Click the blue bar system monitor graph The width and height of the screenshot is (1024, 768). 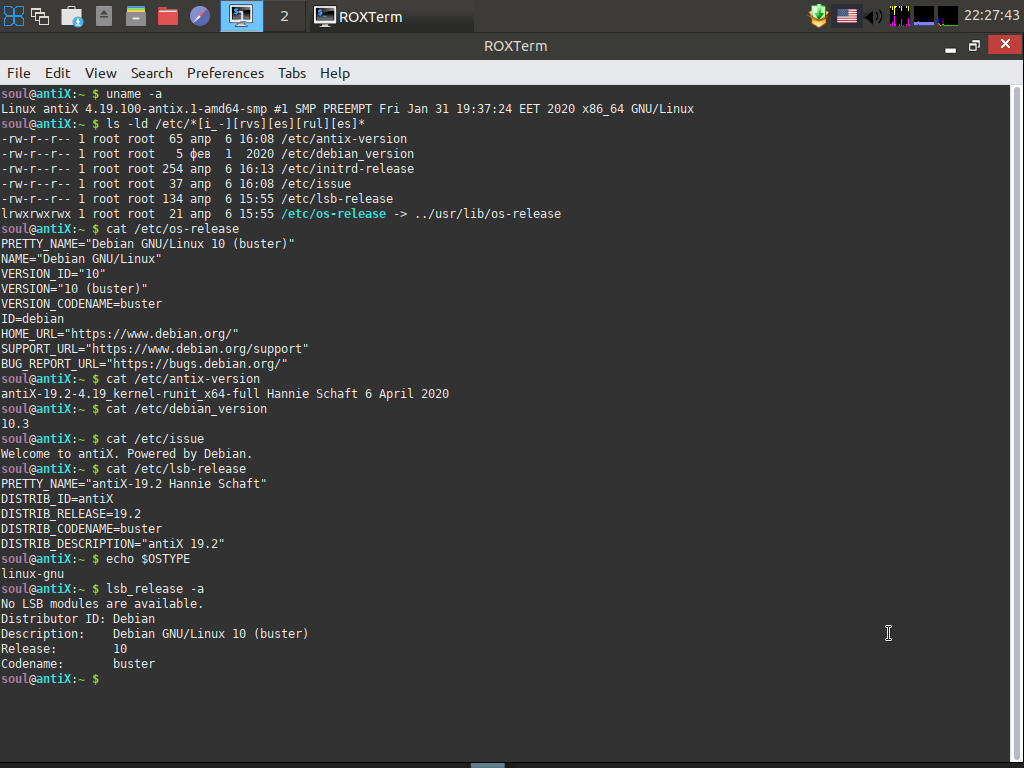[x=924, y=16]
